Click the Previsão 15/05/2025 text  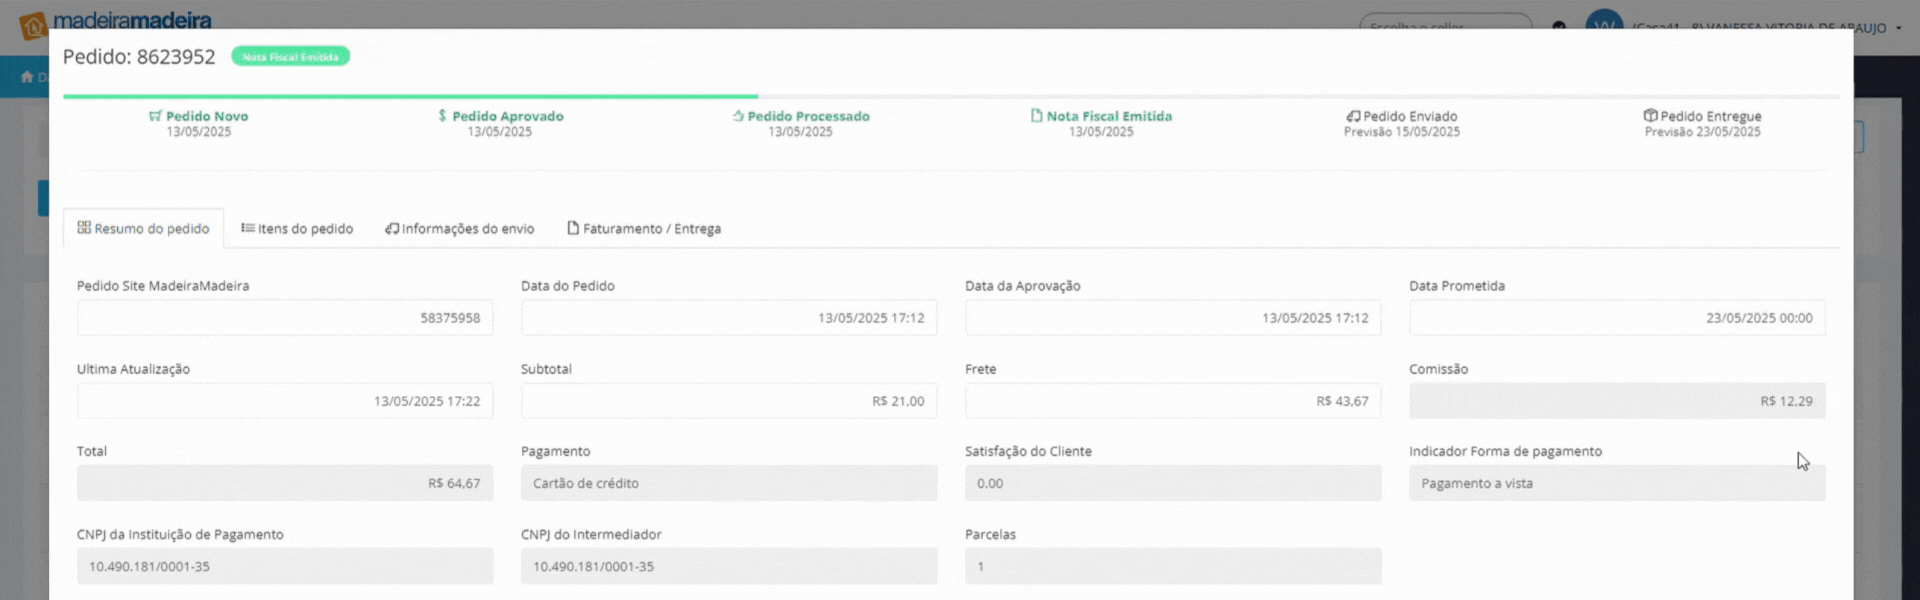(1402, 132)
